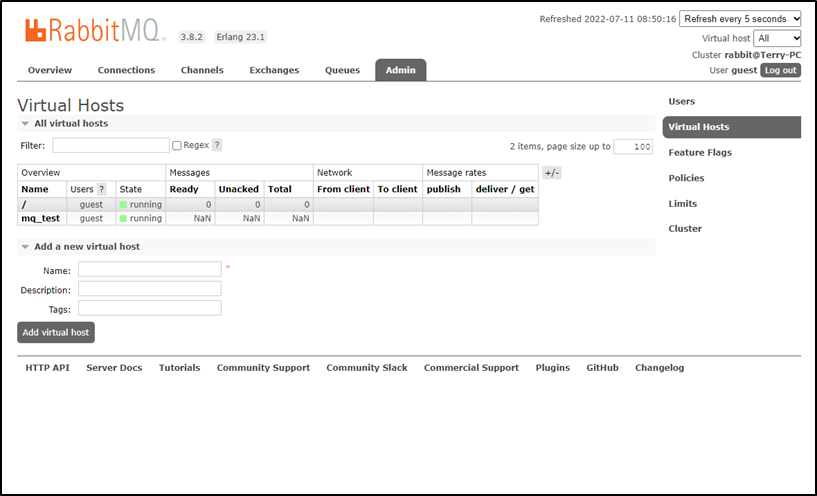Open the Regex help question mark

tap(217, 145)
